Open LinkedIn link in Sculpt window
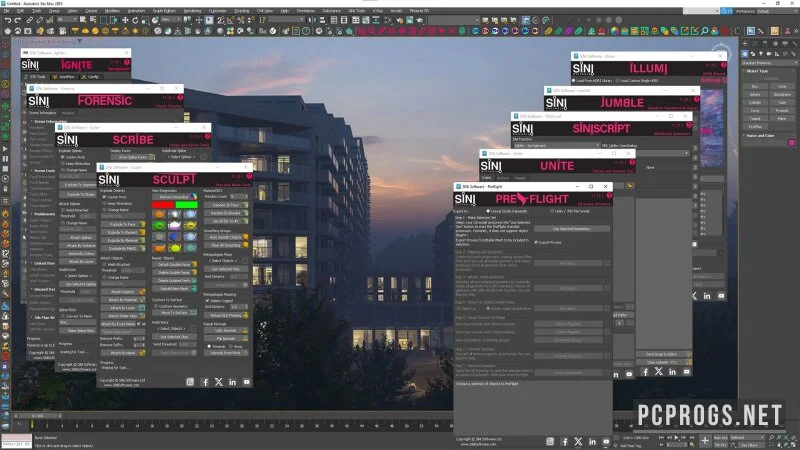Viewport: 800px width, 450px height. point(233,382)
